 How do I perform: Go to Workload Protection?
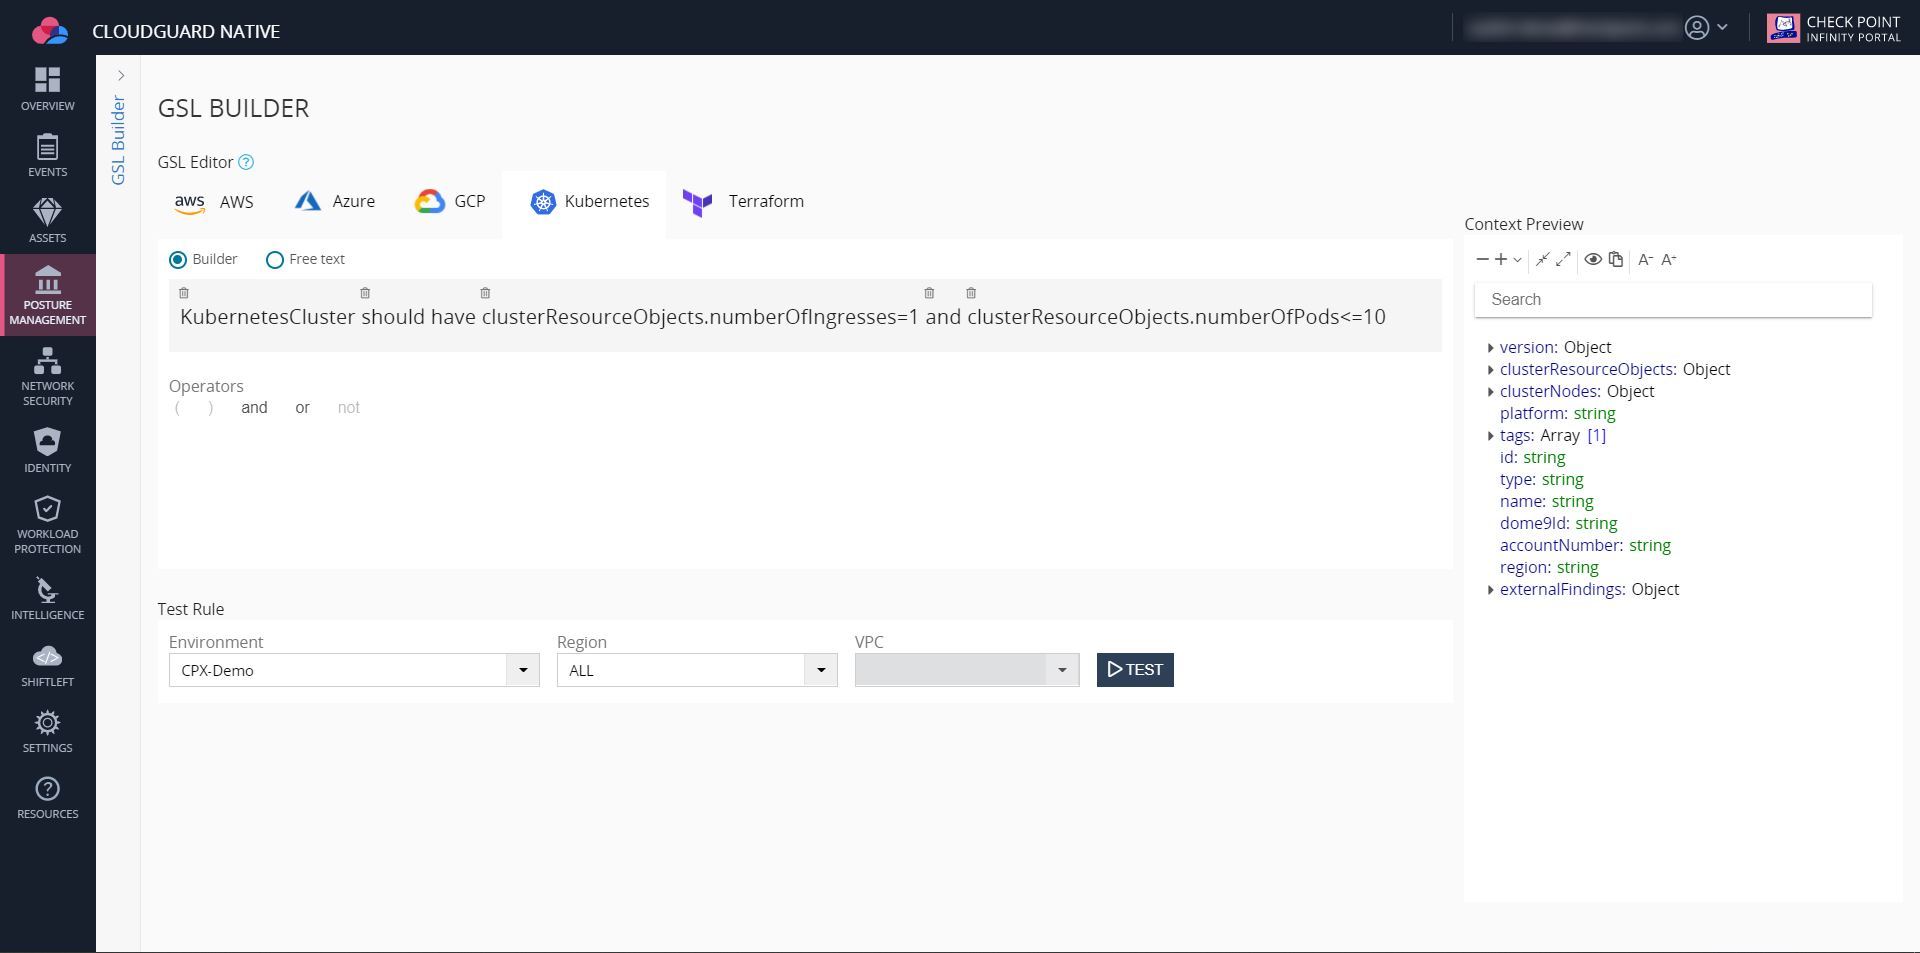[x=47, y=525]
